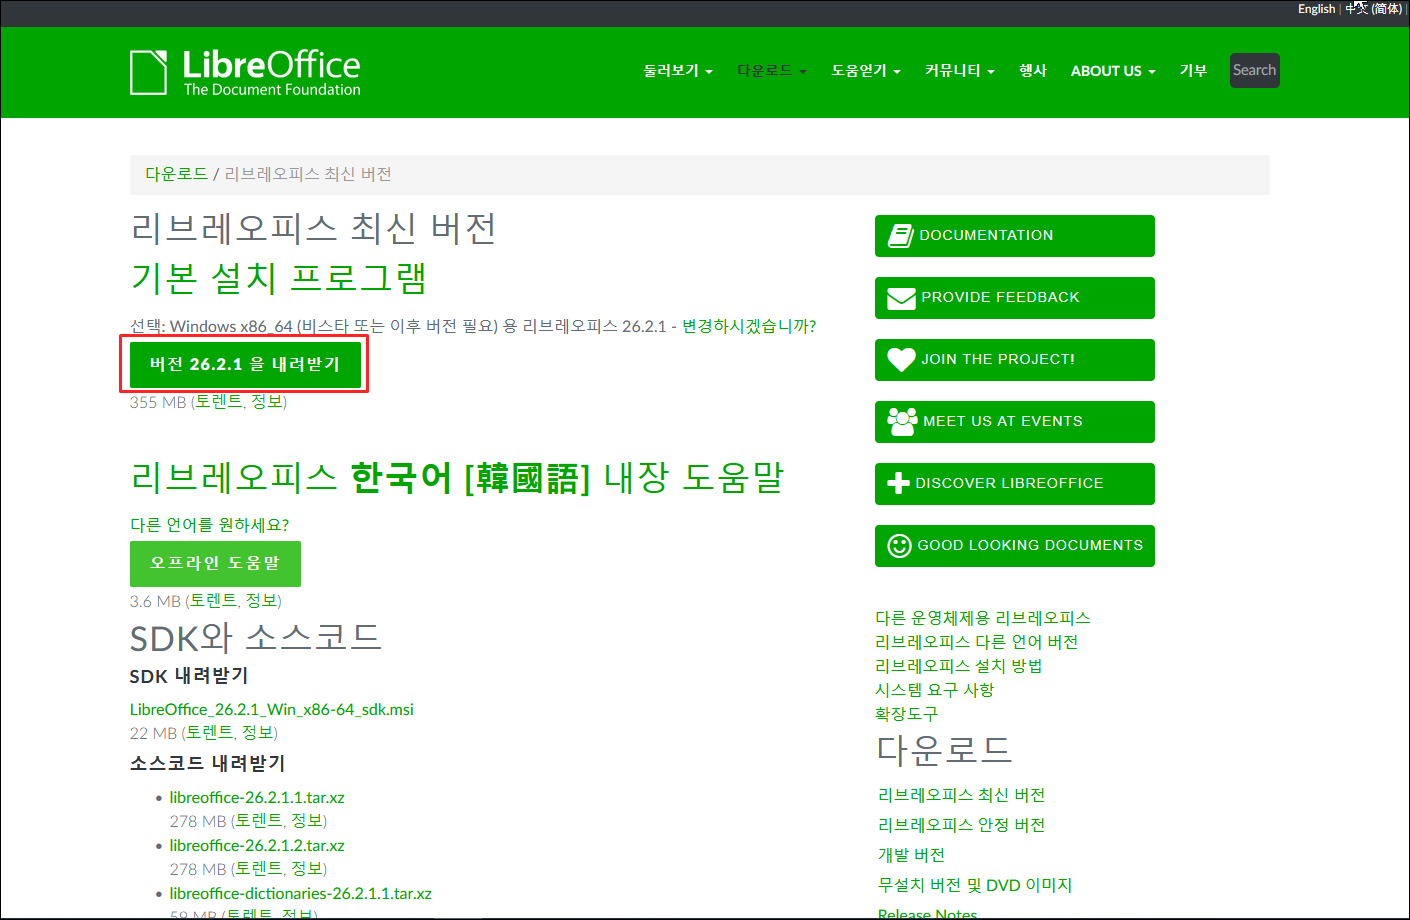Download libreoffice-dictionaries-26.2.1.1.tar.xz
Screen dimensions: 1410x920
300,894
